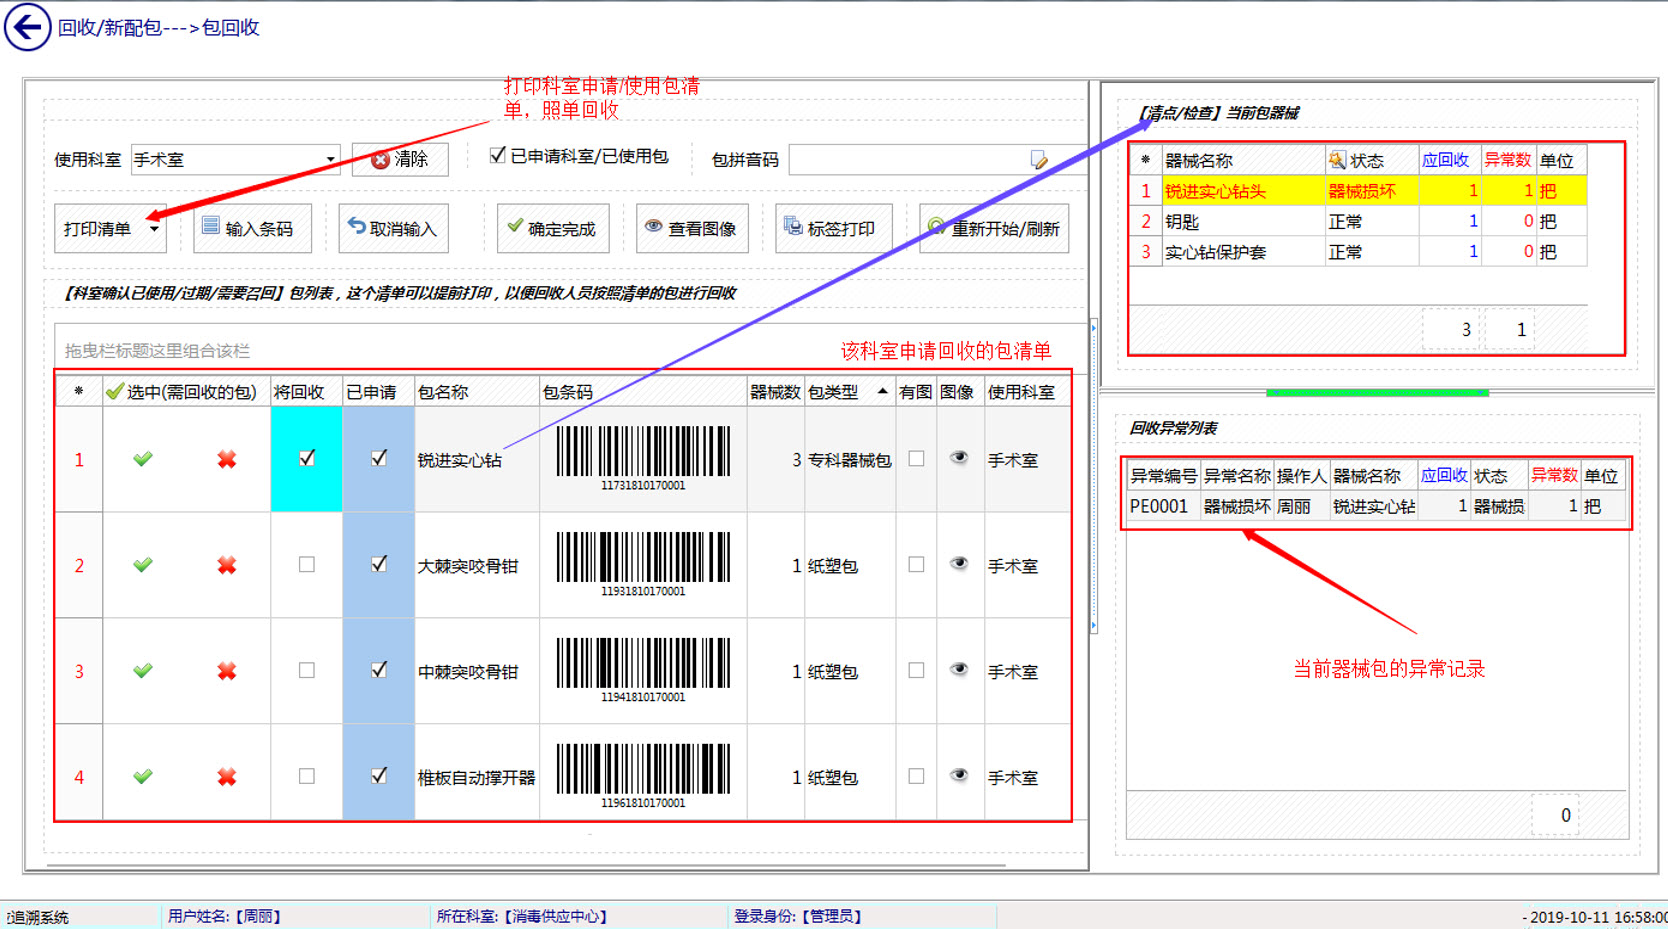Click red X icon in row 2
1668x929 pixels.
coord(227,565)
